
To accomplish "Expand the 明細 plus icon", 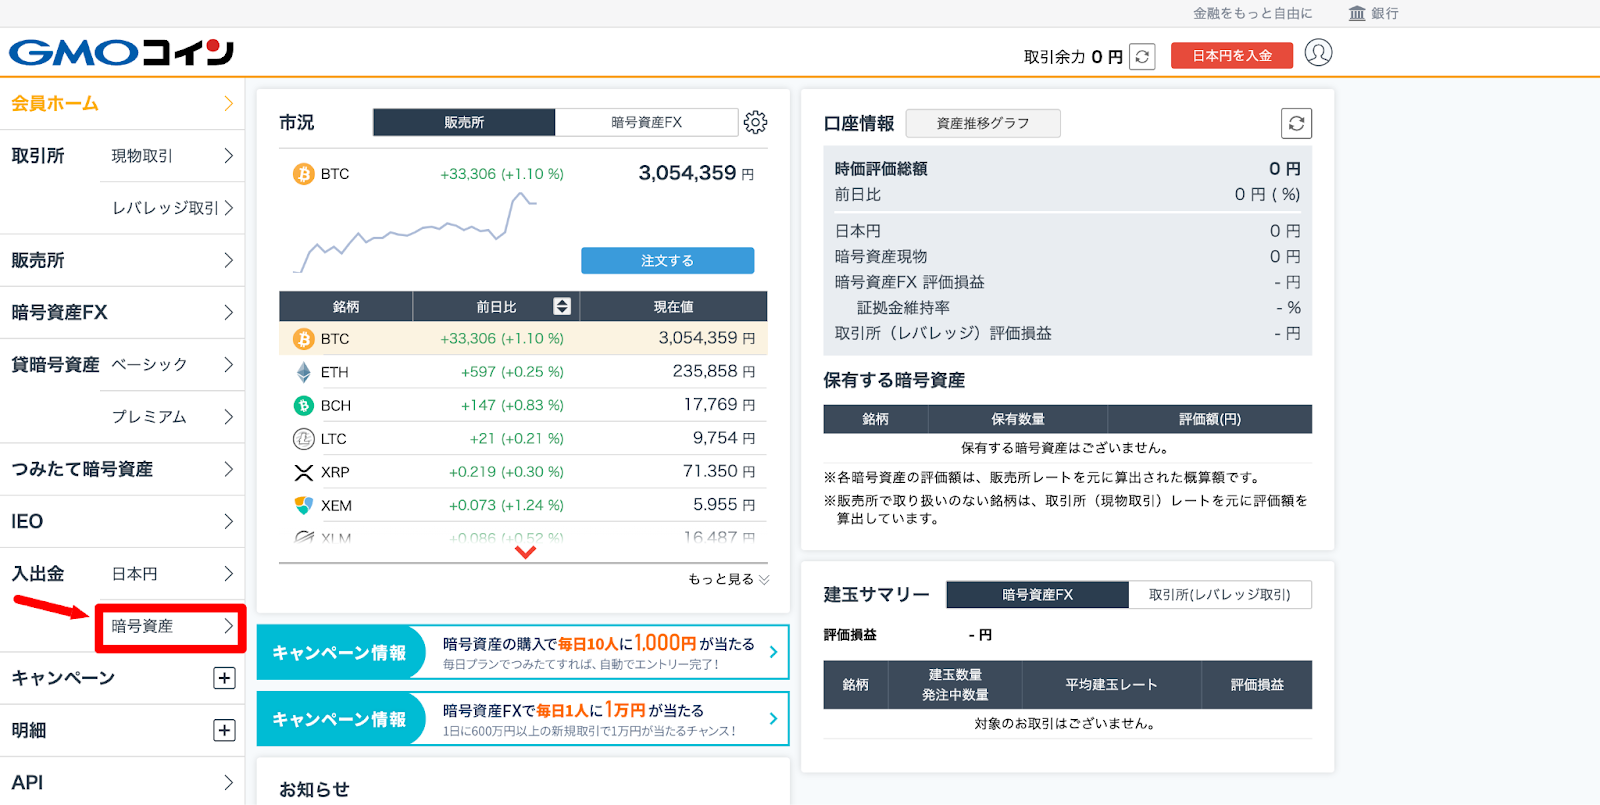I will (x=224, y=730).
